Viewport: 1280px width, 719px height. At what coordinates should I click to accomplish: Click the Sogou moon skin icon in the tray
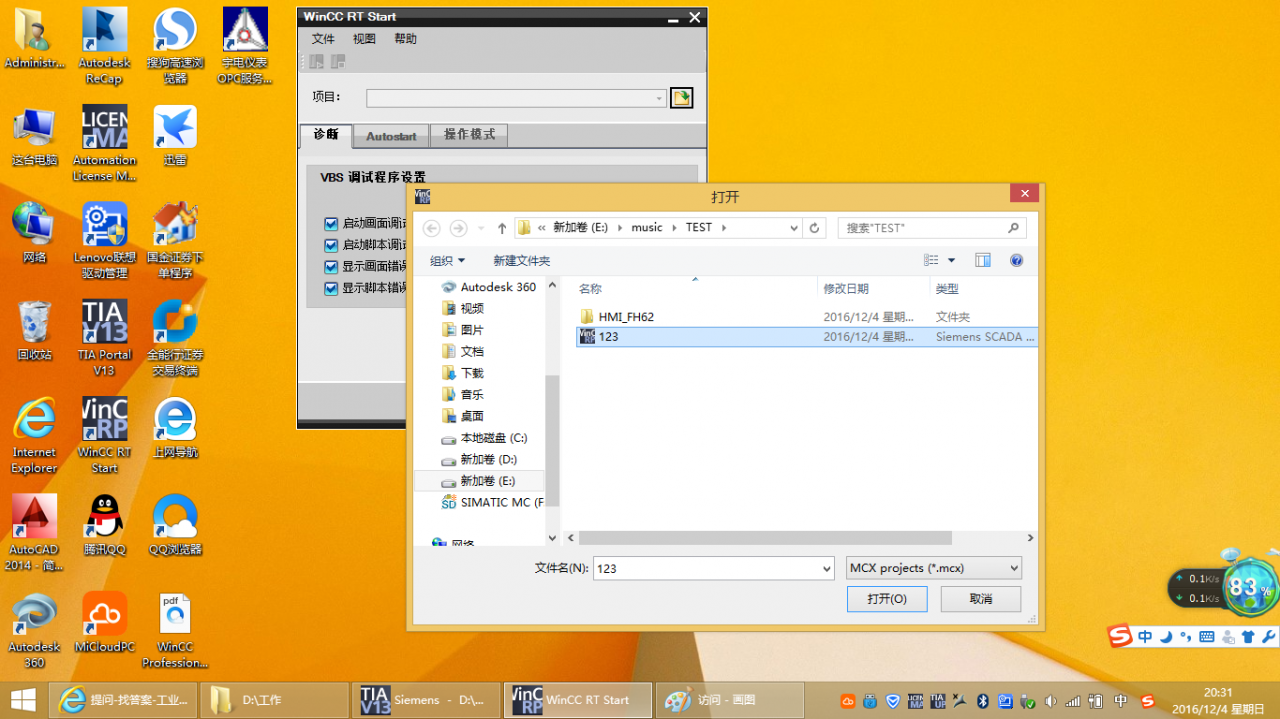click(x=1166, y=636)
